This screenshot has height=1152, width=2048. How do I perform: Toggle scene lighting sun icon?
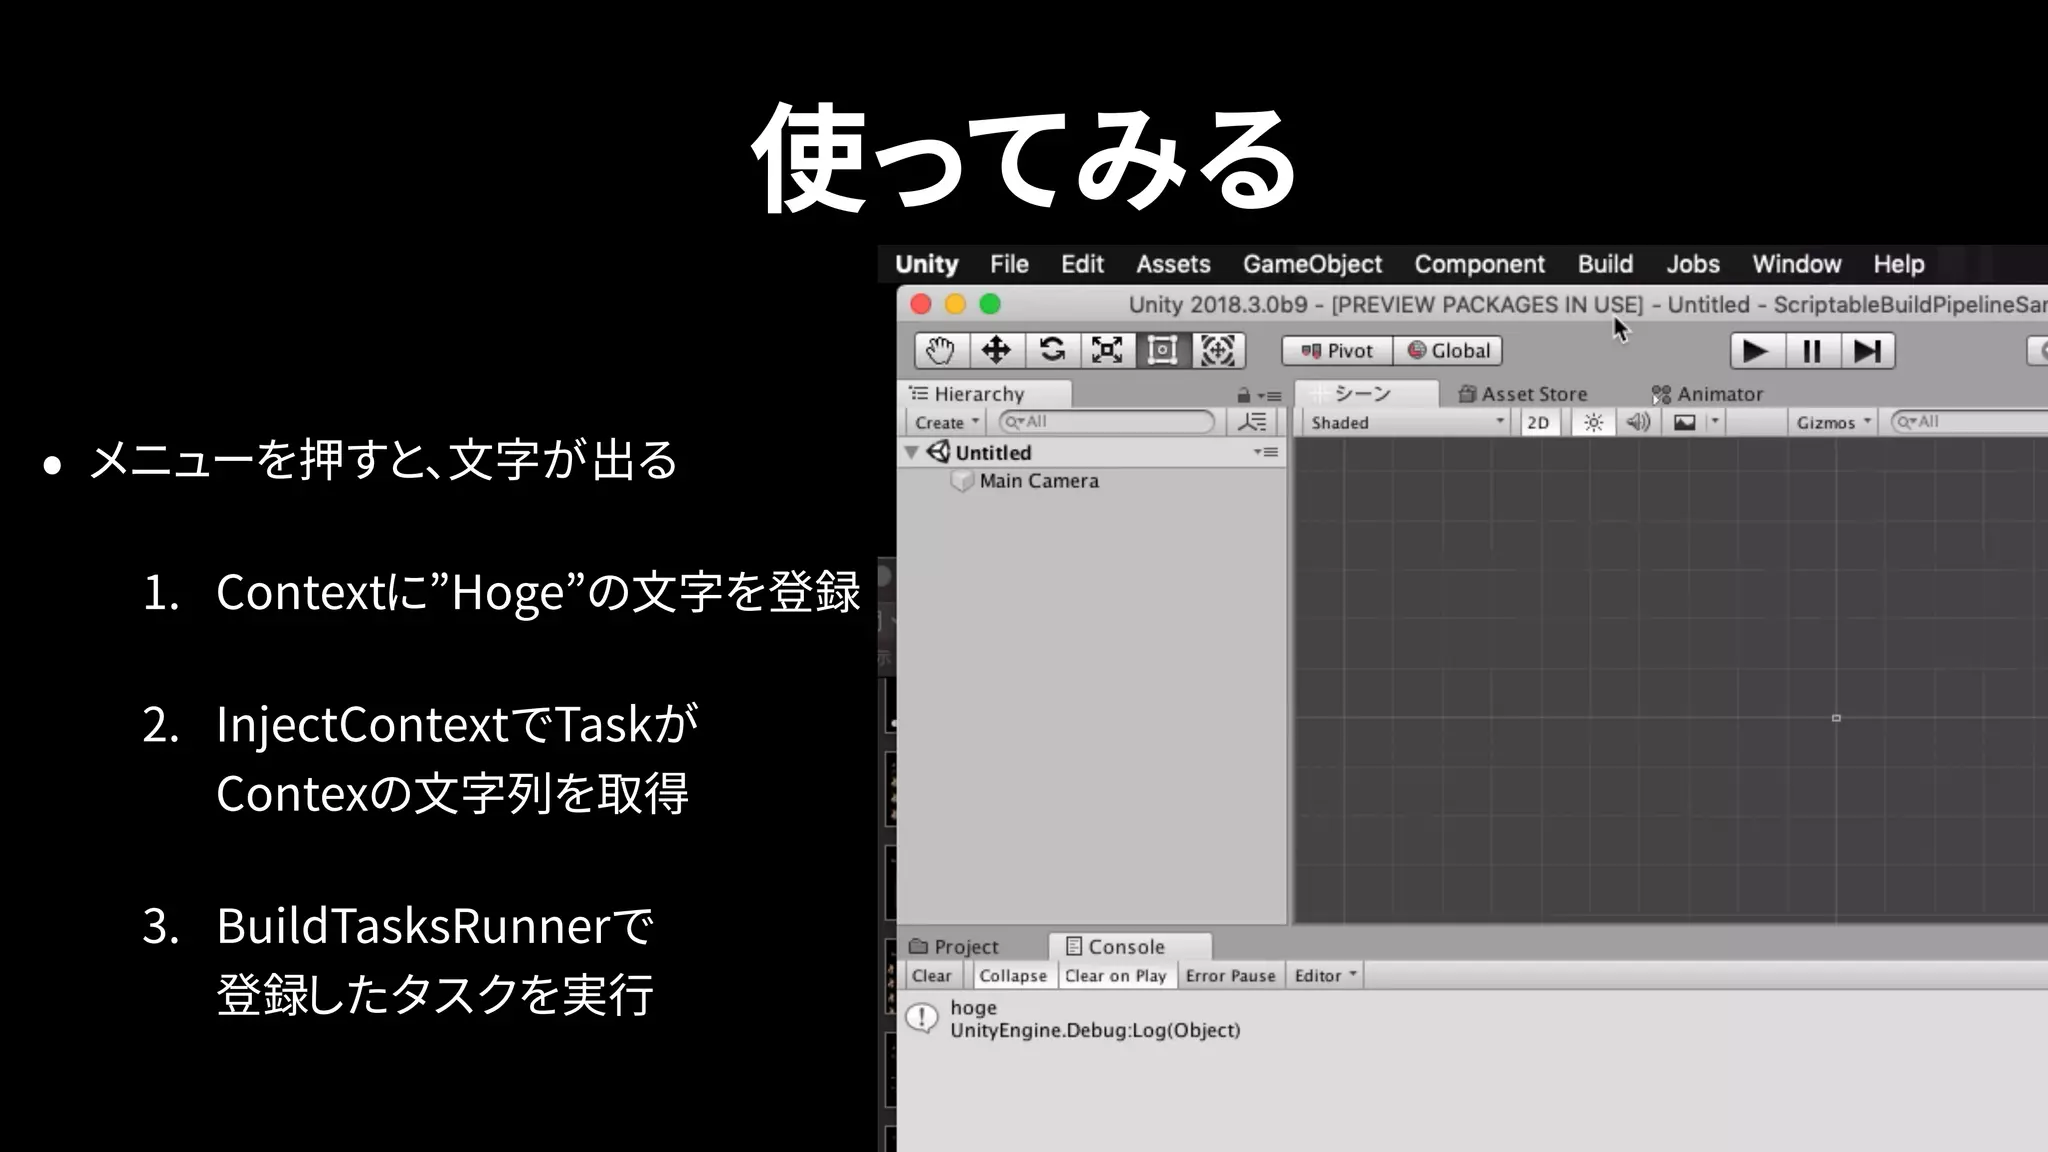coord(1593,423)
